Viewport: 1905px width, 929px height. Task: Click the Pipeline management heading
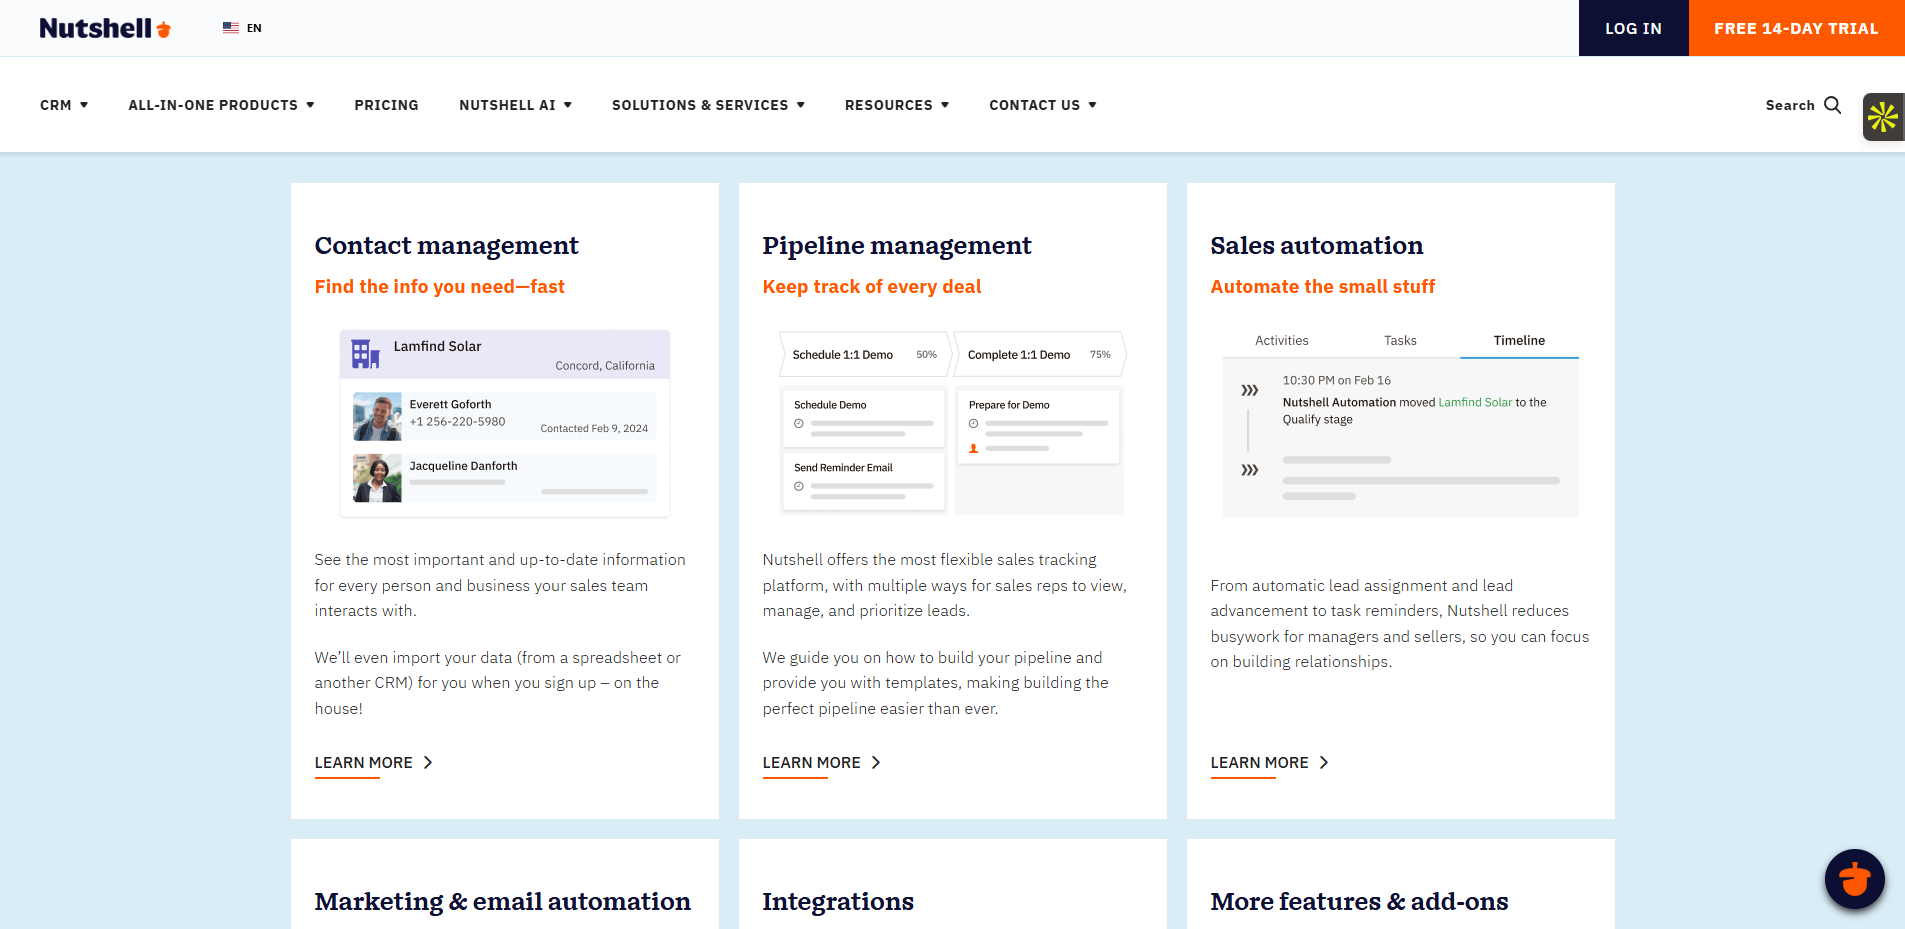tap(896, 245)
